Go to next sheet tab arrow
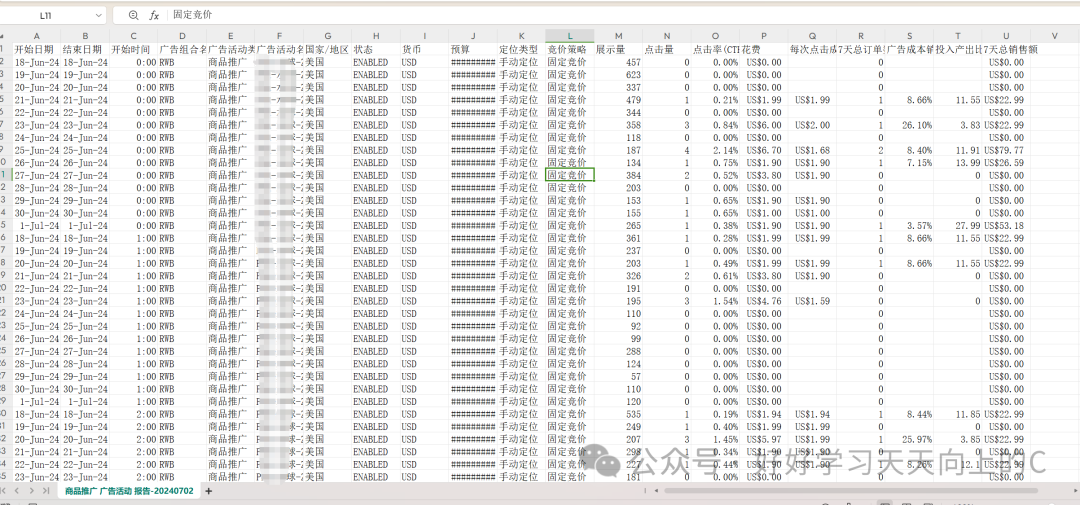This screenshot has height=505, width=1080. (x=32, y=491)
